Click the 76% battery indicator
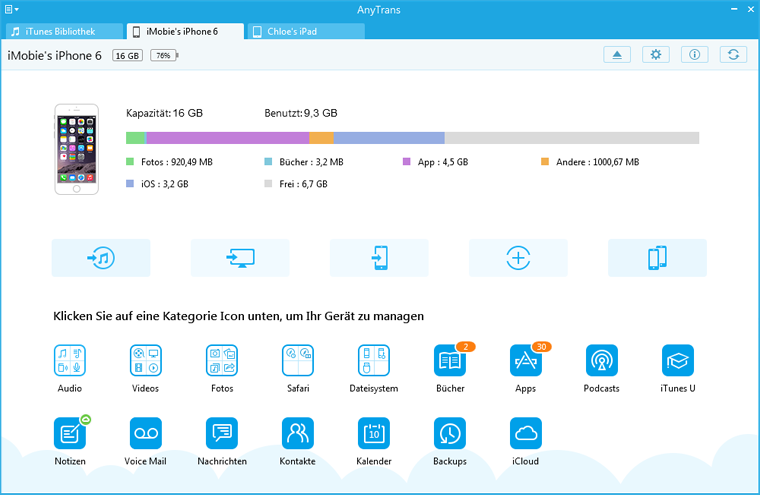760x495 pixels. 164,56
